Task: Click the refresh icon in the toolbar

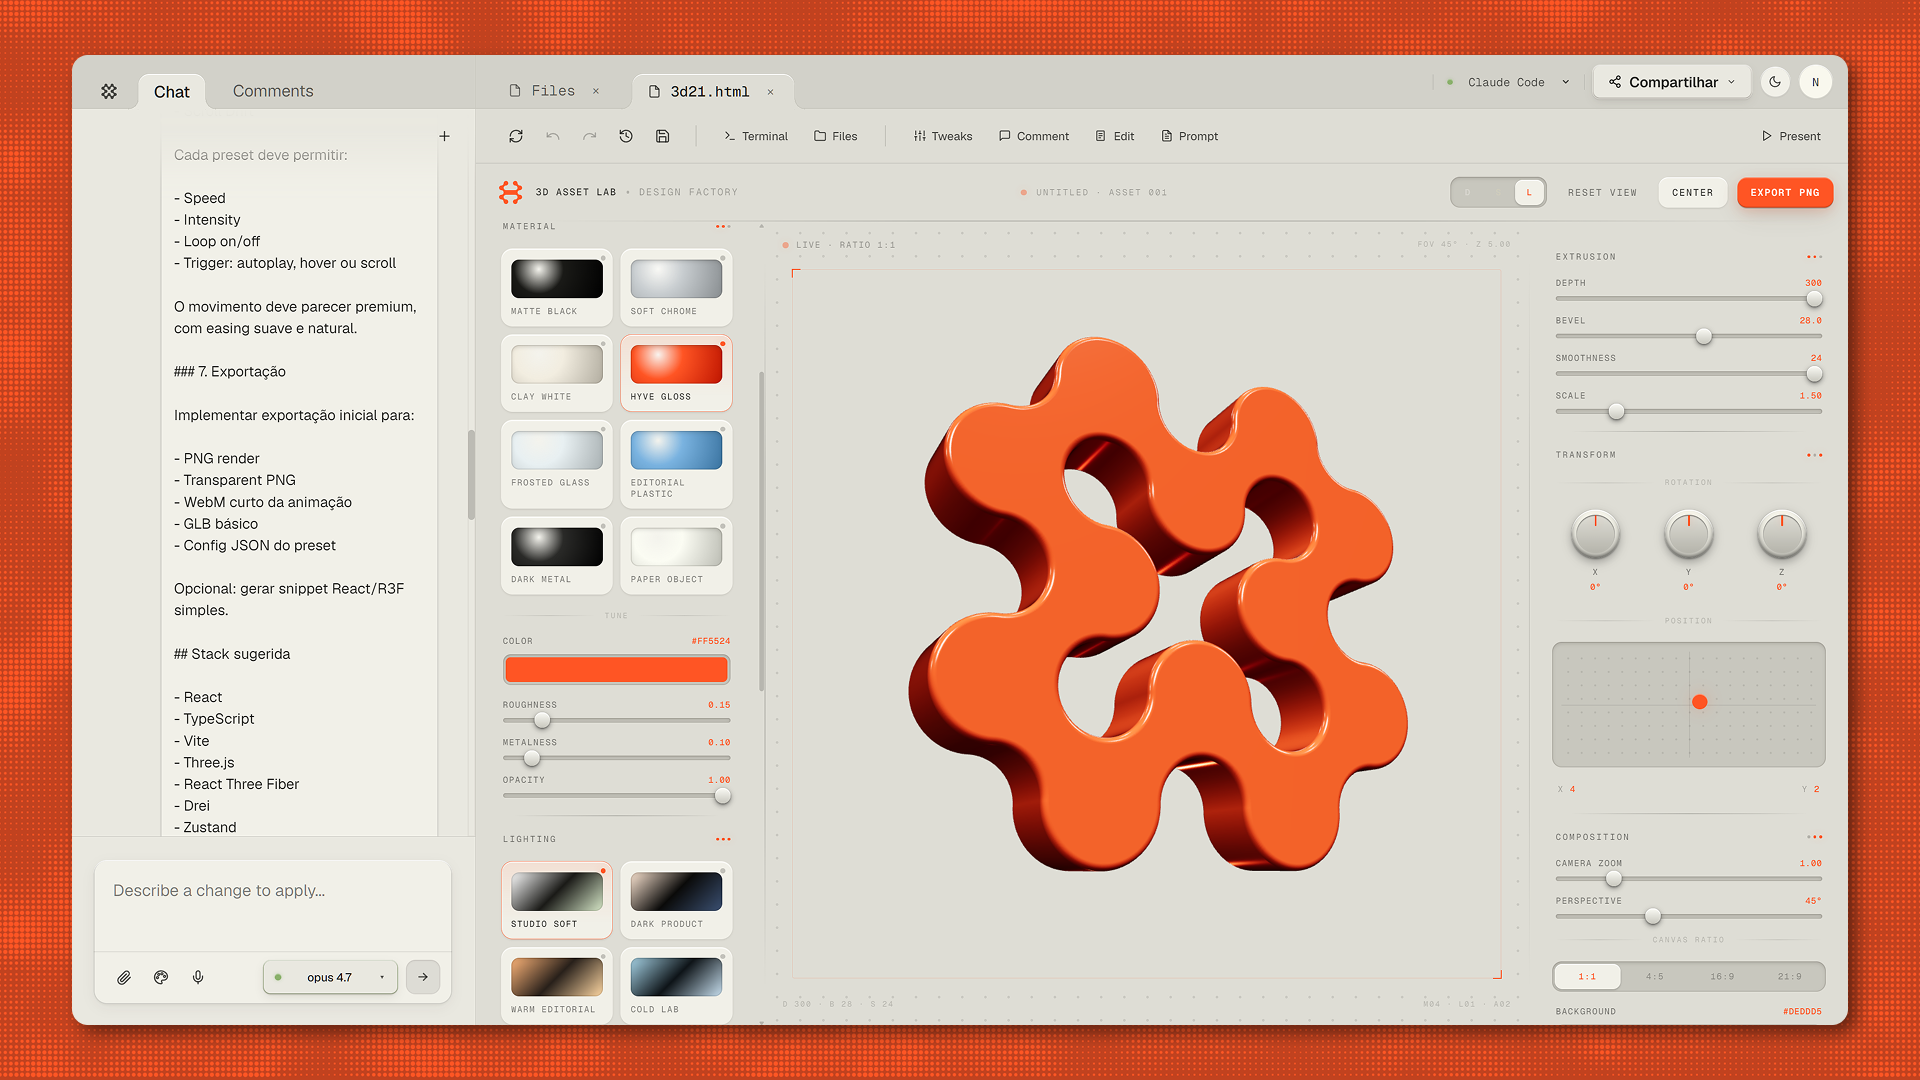Action: [516, 136]
